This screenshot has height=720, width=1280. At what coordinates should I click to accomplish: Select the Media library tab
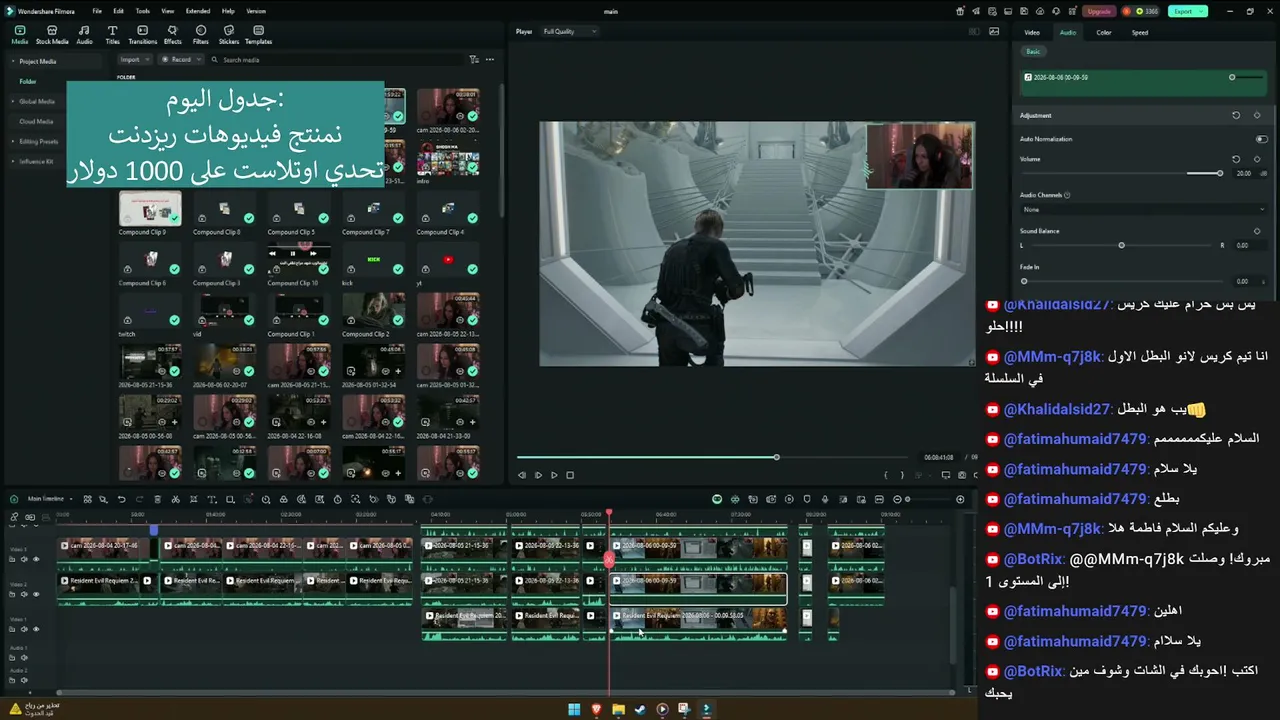(x=20, y=35)
